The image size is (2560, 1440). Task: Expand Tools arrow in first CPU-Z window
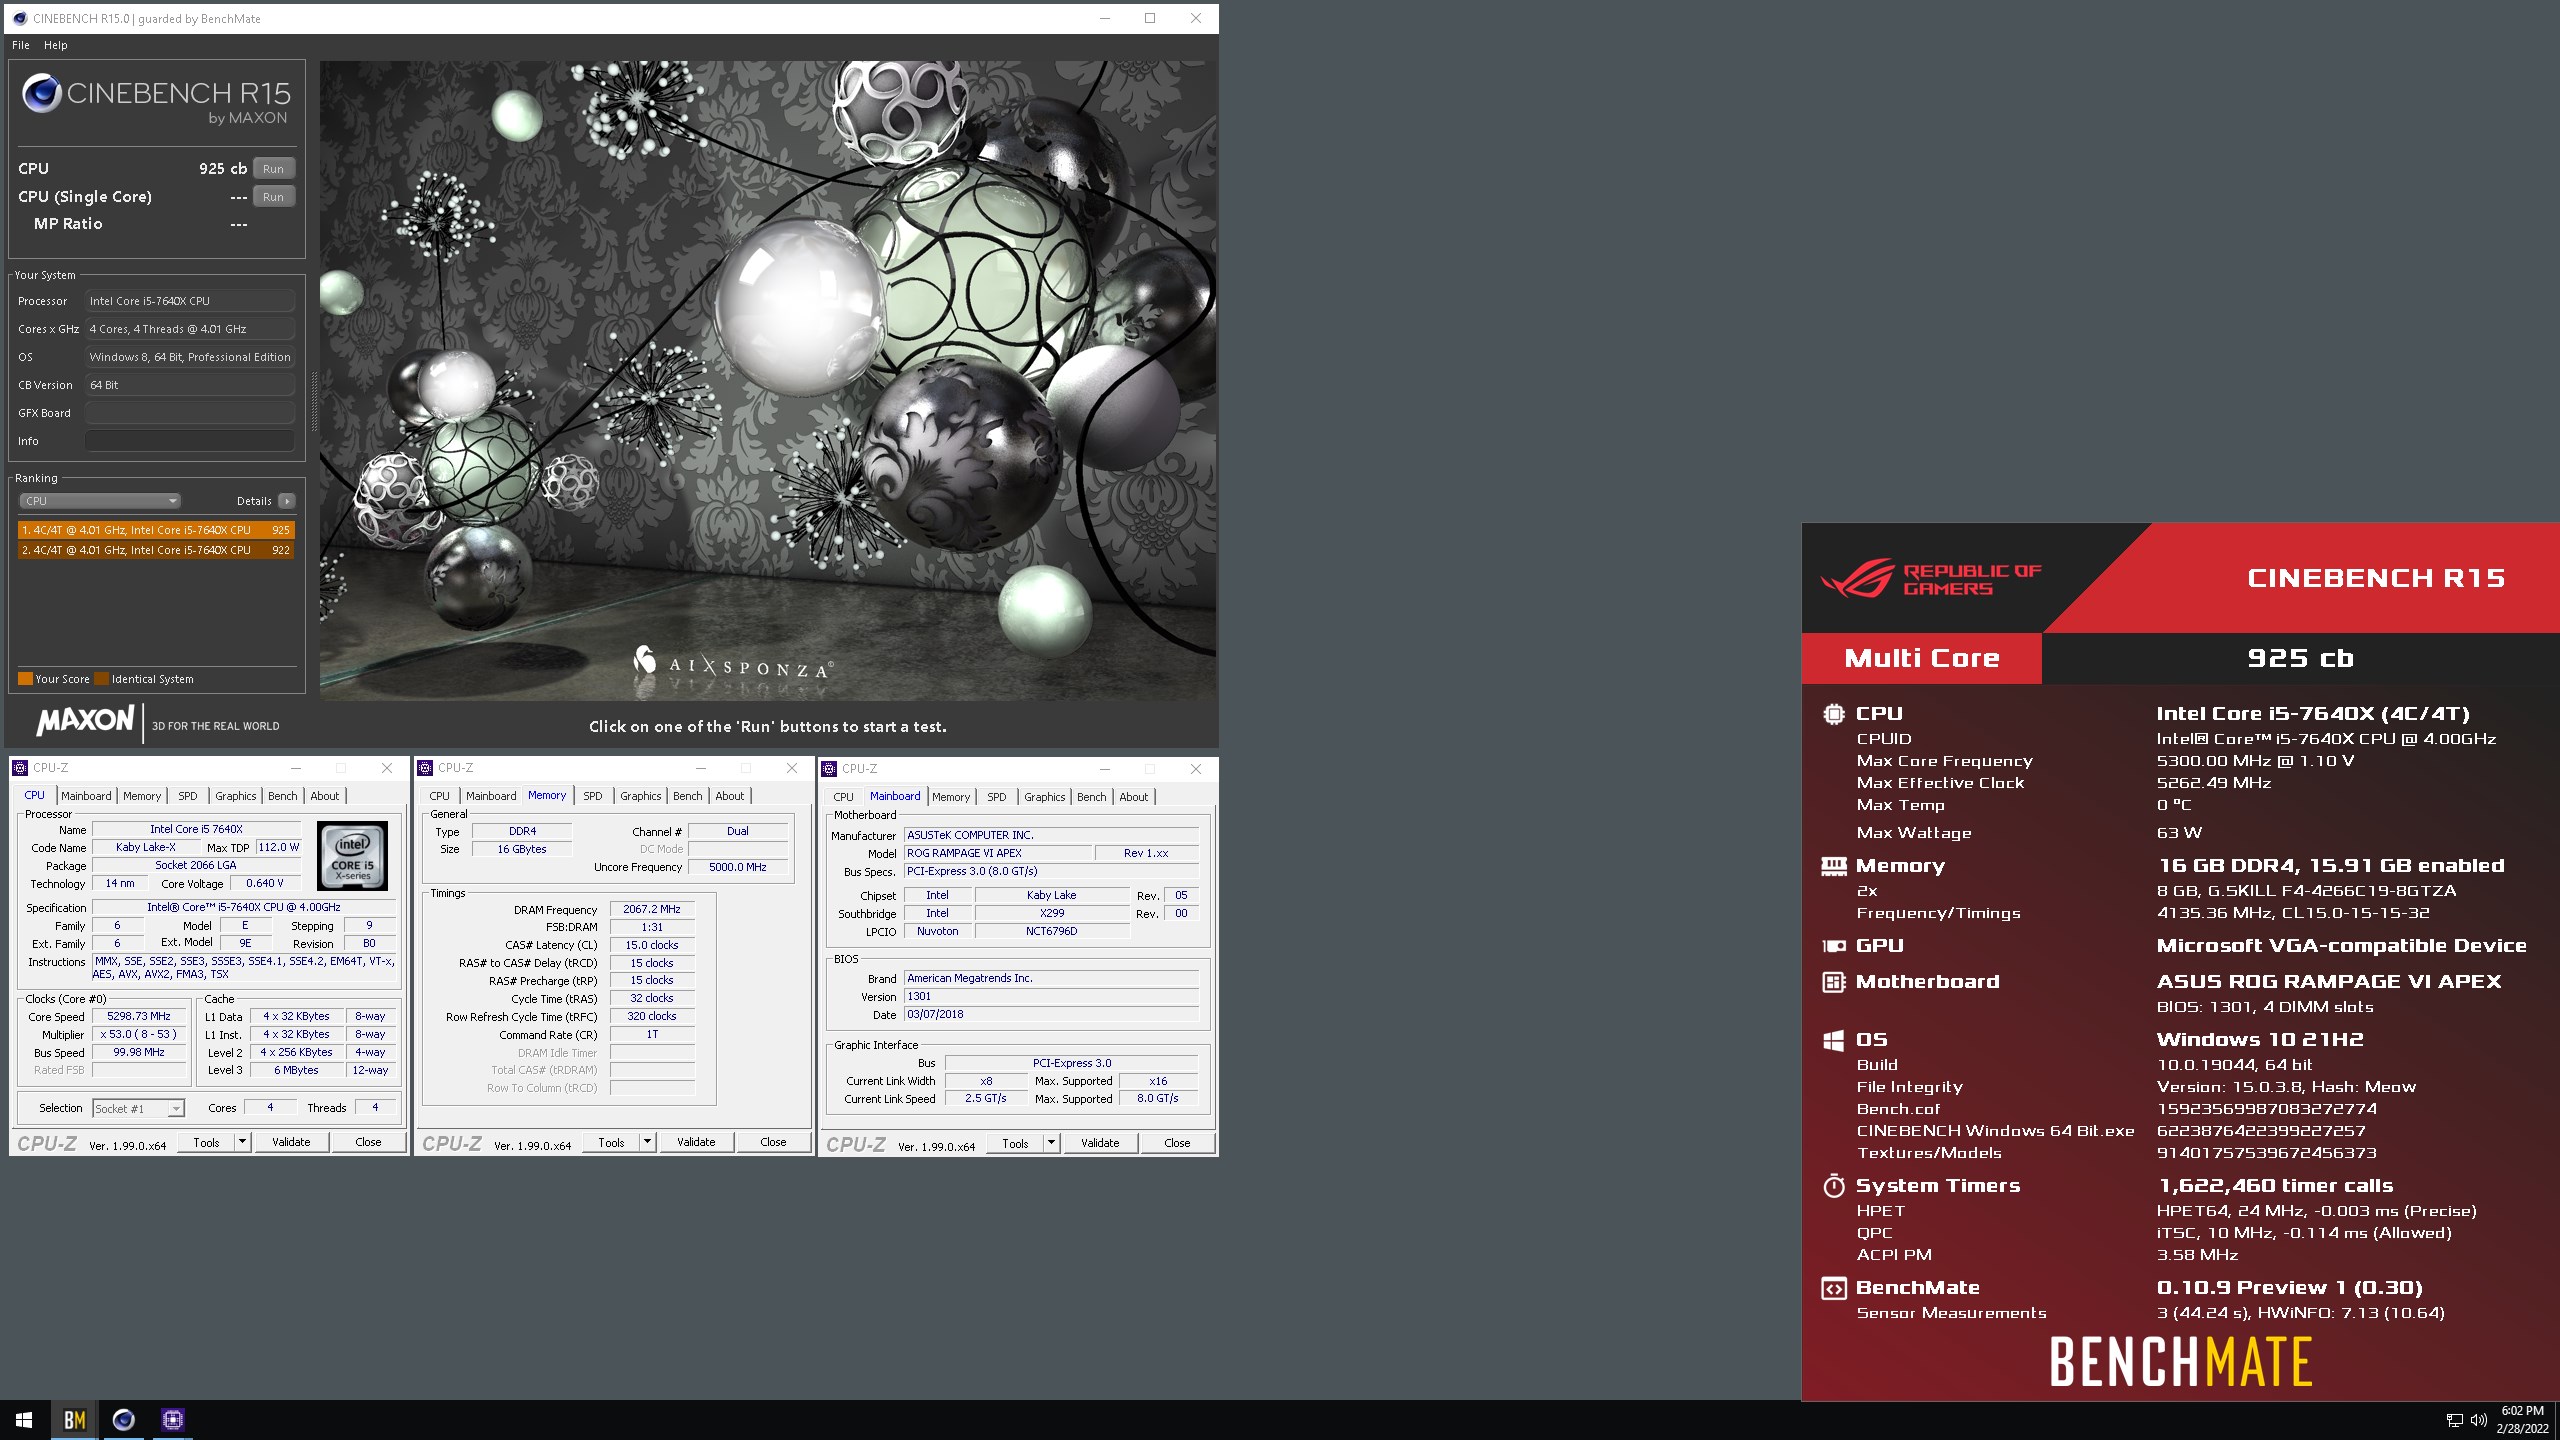(x=242, y=1142)
